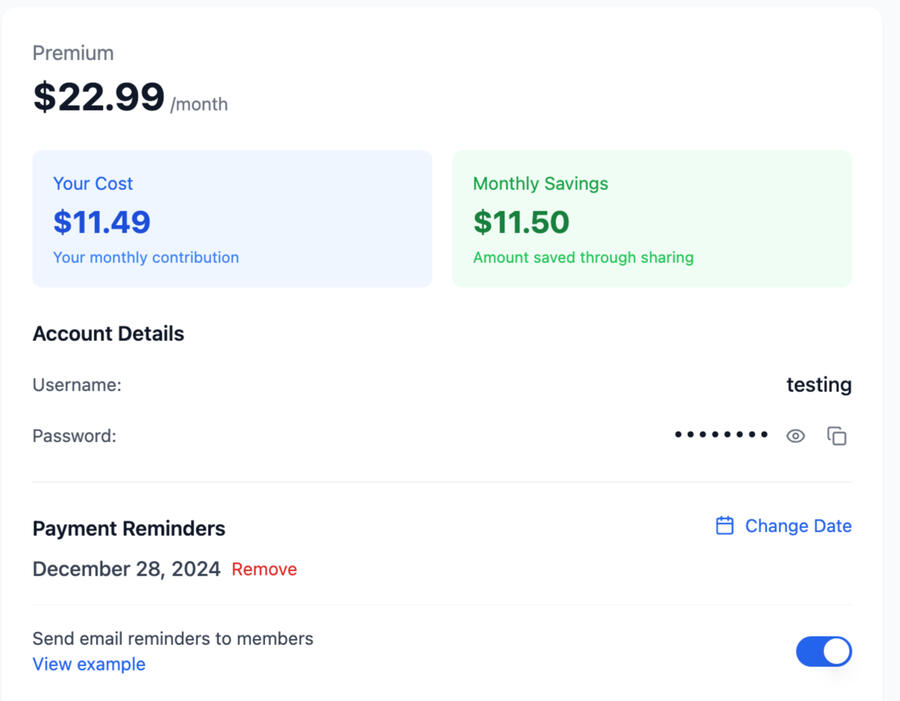Screen dimensions: 900x701
Task: Click 'Send email reminders to members' text
Action: click(173, 638)
